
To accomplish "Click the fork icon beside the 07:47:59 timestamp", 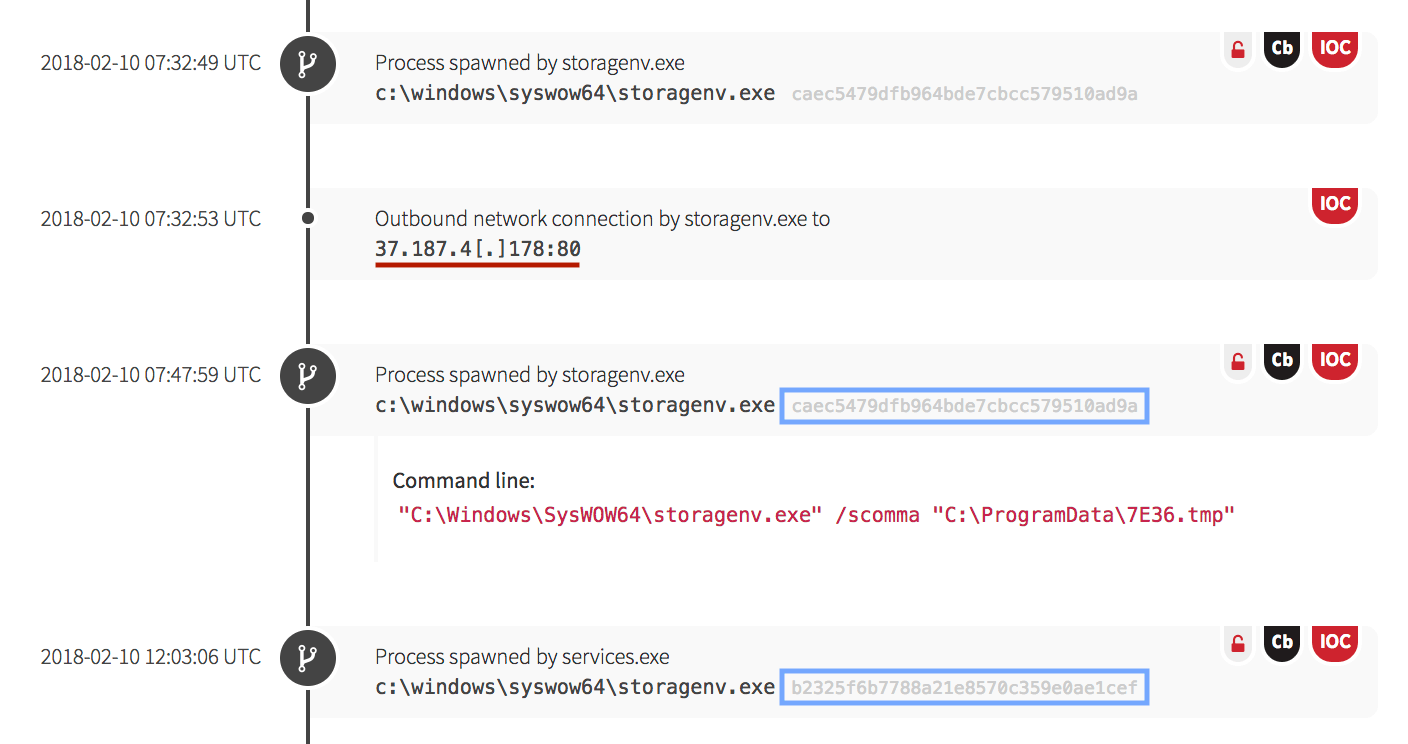I will [x=308, y=376].
